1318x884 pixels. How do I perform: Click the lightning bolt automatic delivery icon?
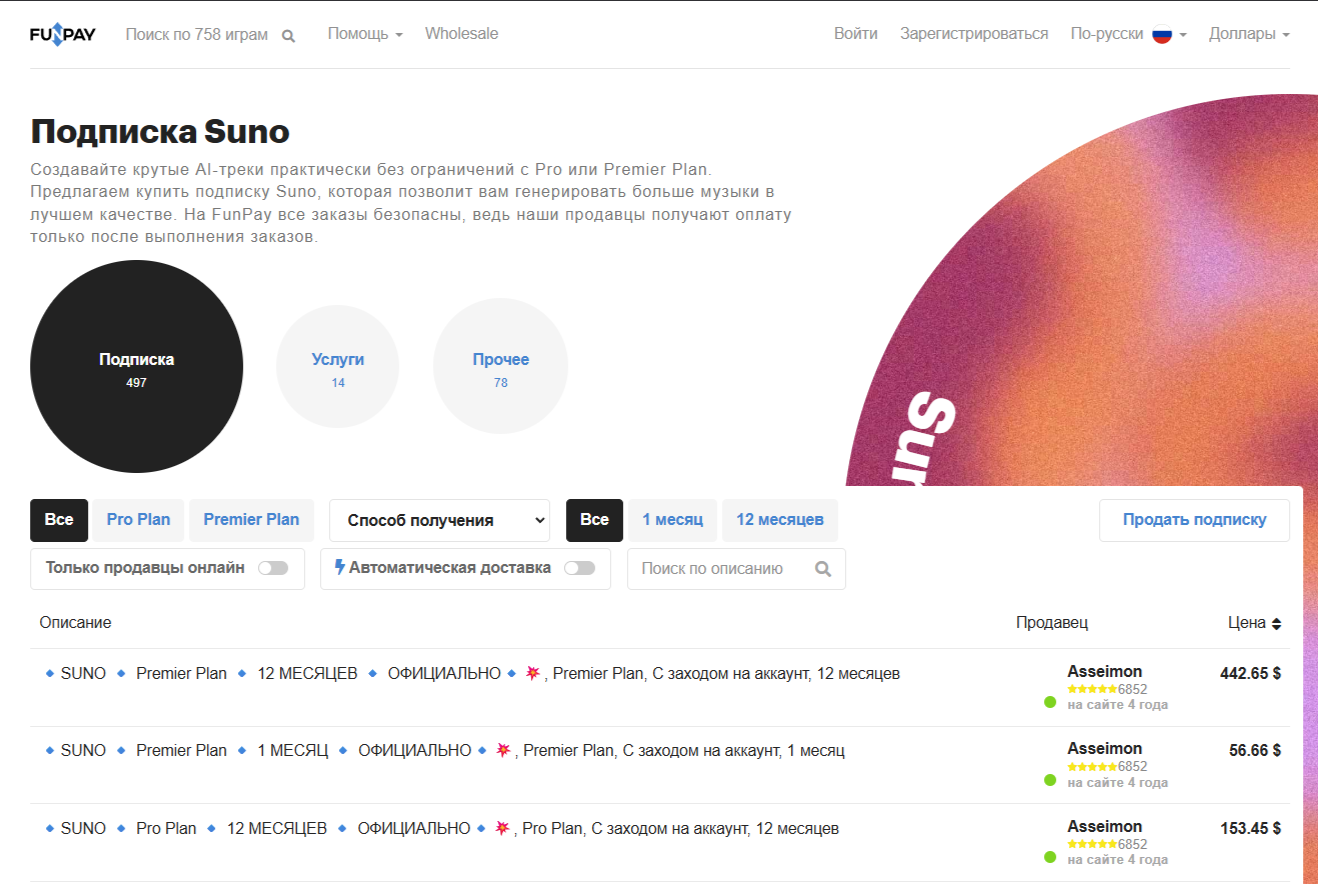coord(340,567)
